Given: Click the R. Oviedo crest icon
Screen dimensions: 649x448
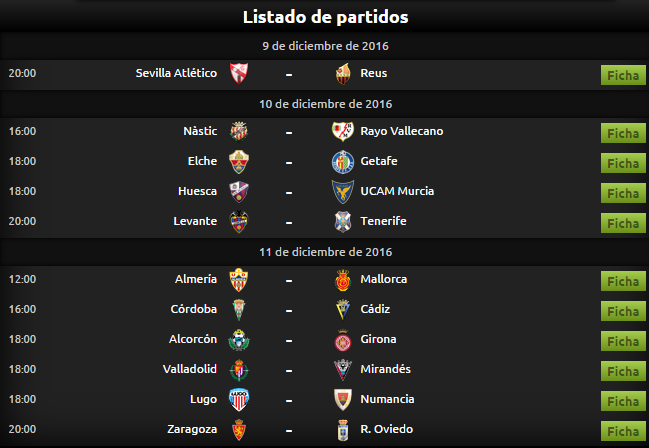Looking at the screenshot, I should point(343,430).
